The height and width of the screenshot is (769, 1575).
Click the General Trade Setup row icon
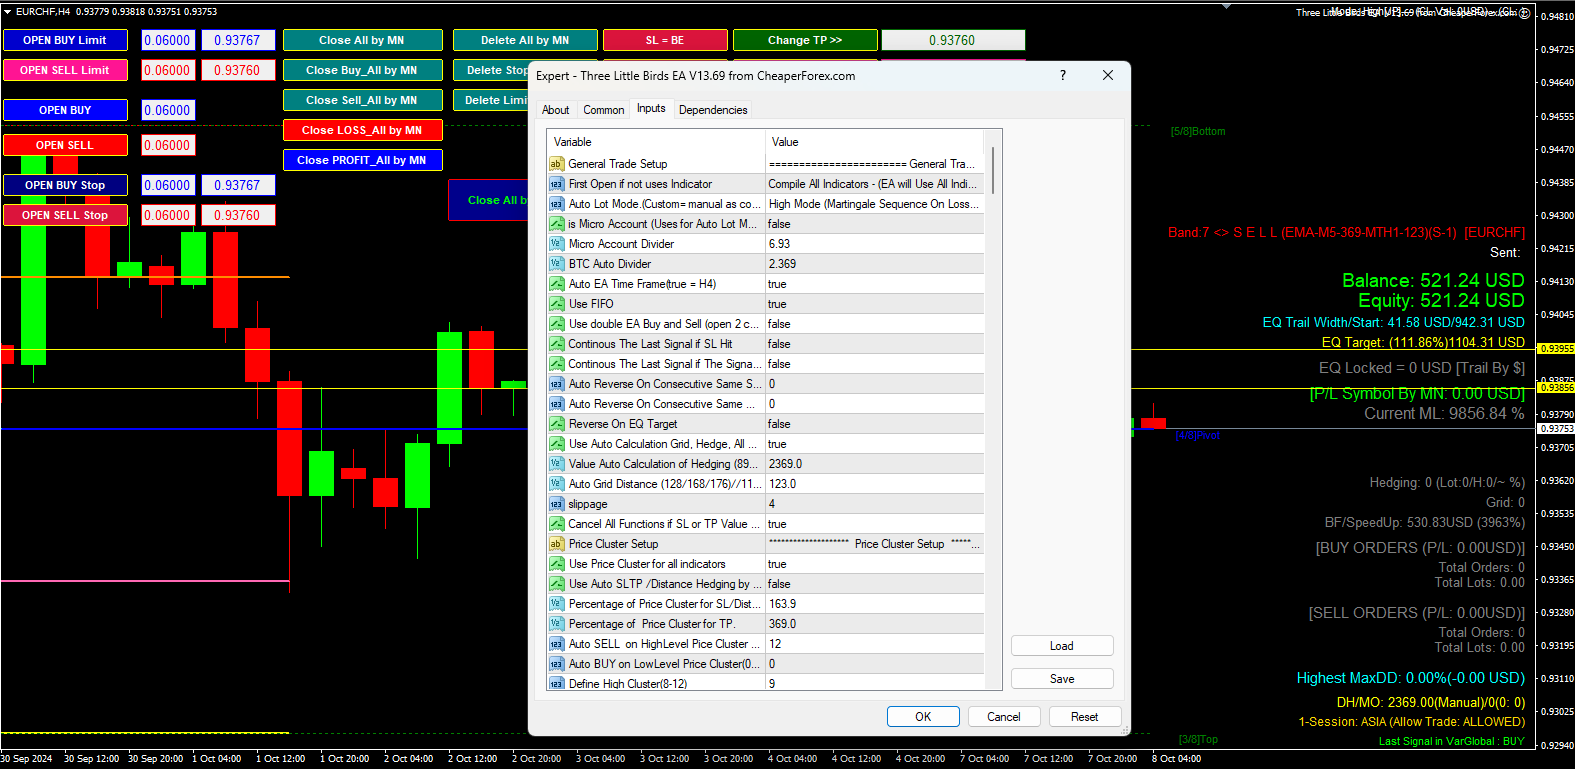[557, 164]
